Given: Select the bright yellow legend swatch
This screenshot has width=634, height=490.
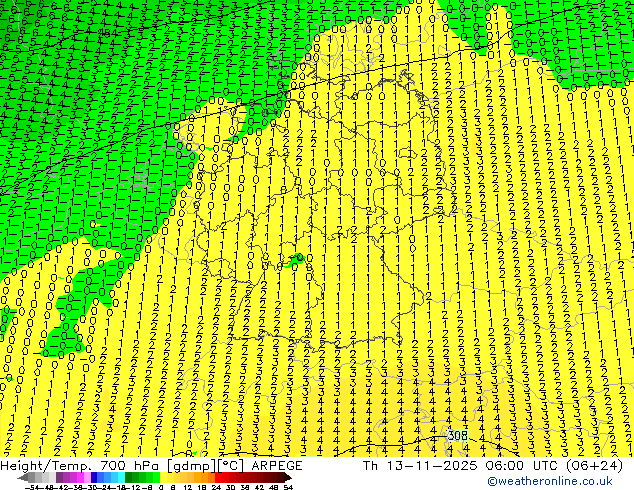Looking at the screenshot, I should coord(163,477).
